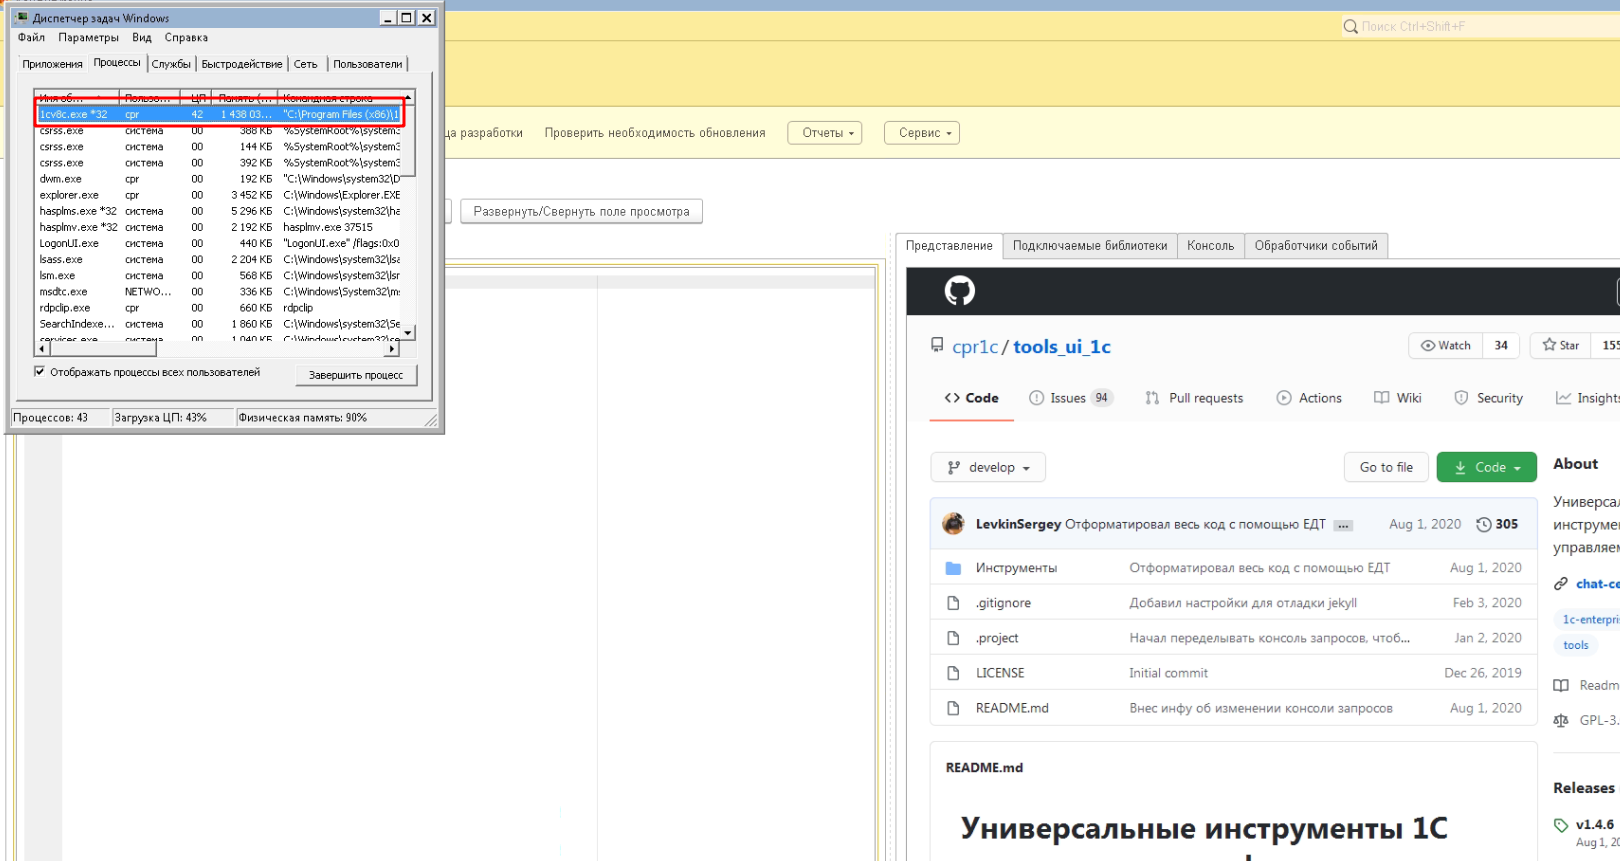The height and width of the screenshot is (861, 1620).
Task: Click the README.md file icon
Action: coord(953,708)
